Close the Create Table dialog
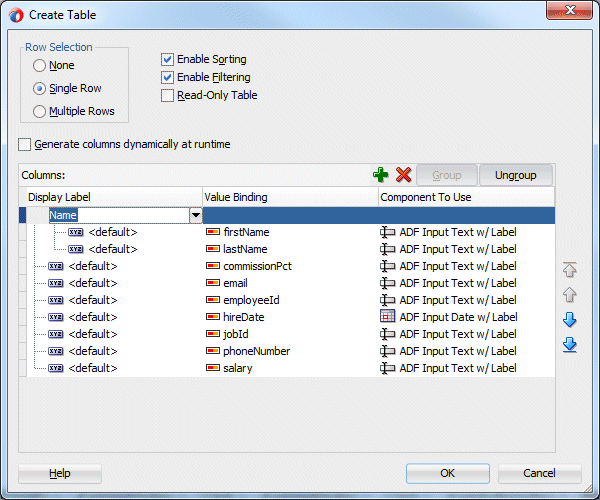The width and height of the screenshot is (600, 500). (570, 10)
